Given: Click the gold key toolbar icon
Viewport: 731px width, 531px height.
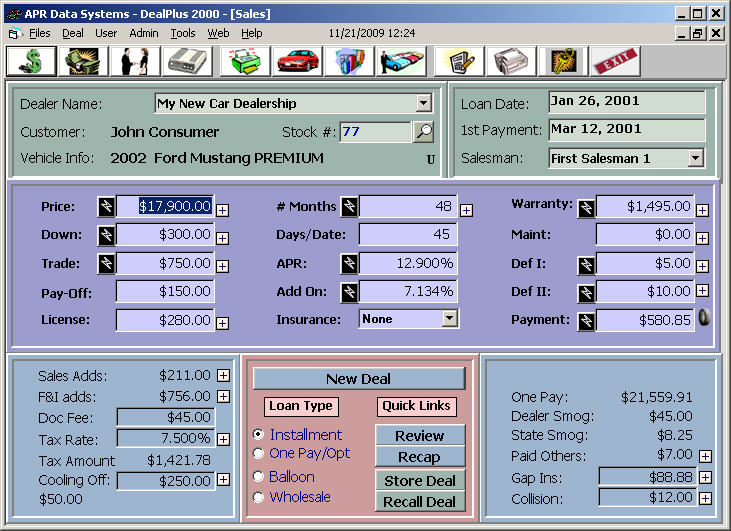Looking at the screenshot, I should pos(562,61).
